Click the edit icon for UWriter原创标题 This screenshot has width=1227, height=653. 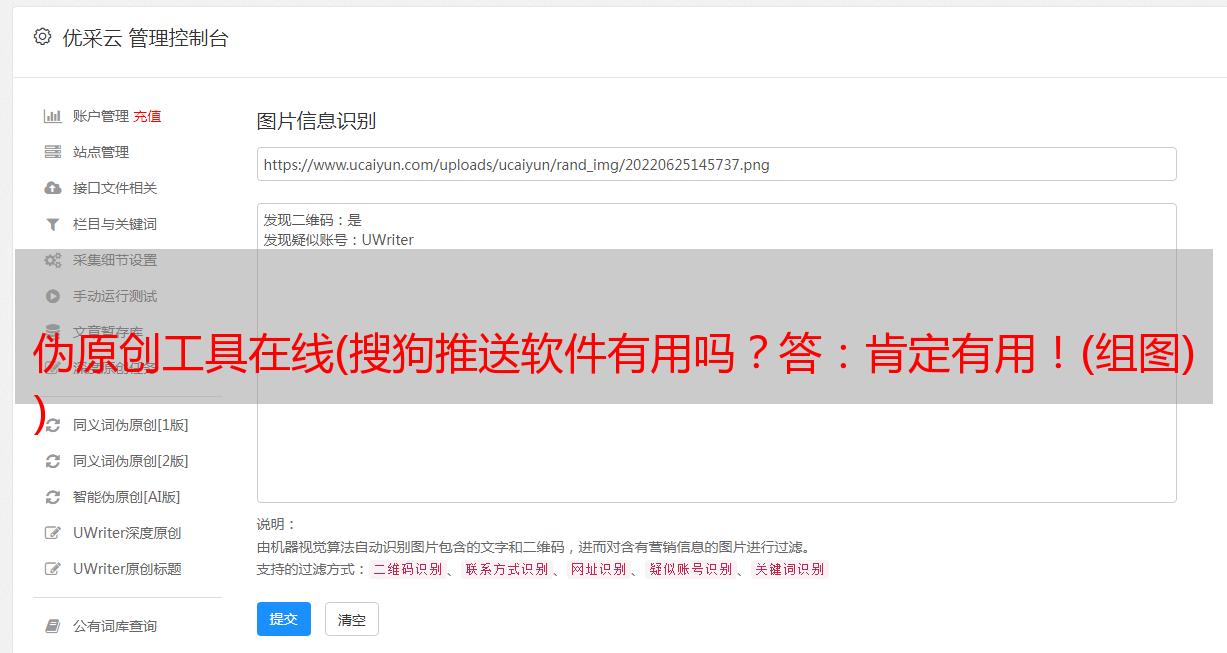click(x=53, y=569)
